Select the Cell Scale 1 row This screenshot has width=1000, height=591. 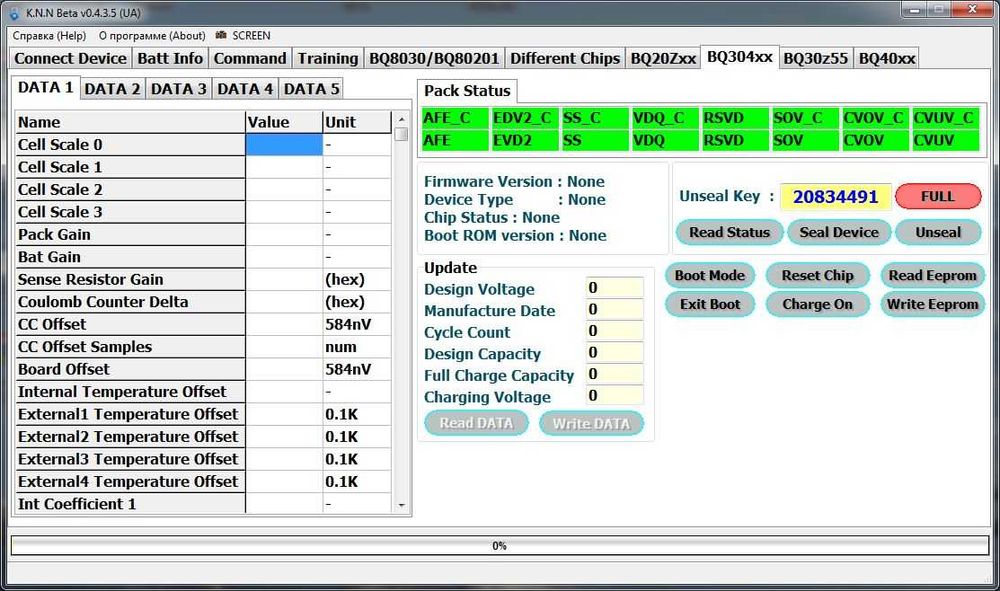pyautogui.click(x=203, y=167)
